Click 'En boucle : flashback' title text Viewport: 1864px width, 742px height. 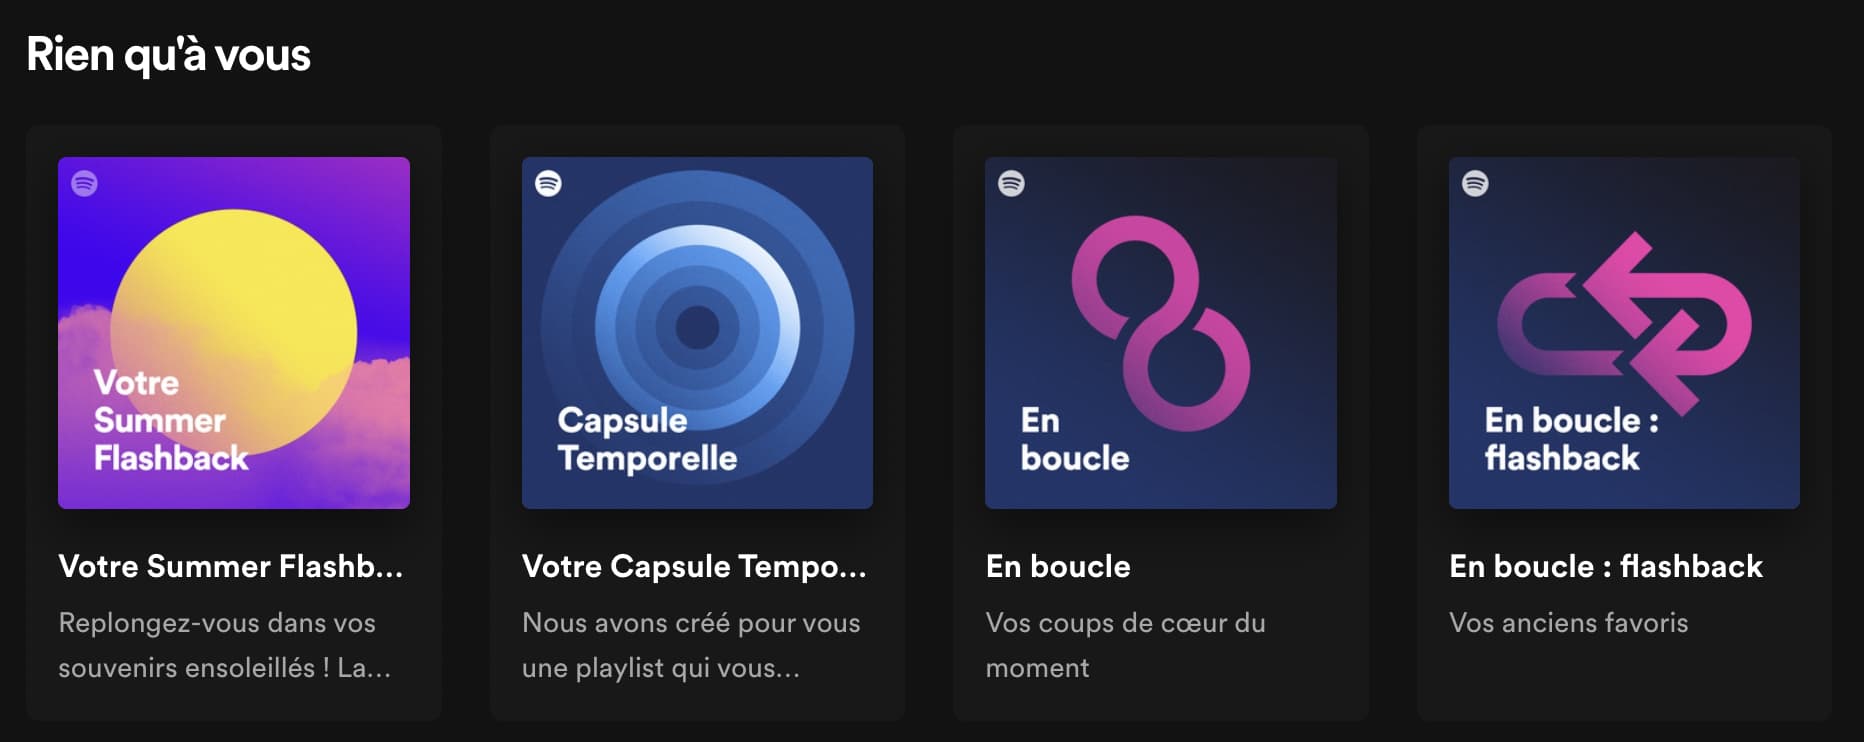(x=1606, y=566)
